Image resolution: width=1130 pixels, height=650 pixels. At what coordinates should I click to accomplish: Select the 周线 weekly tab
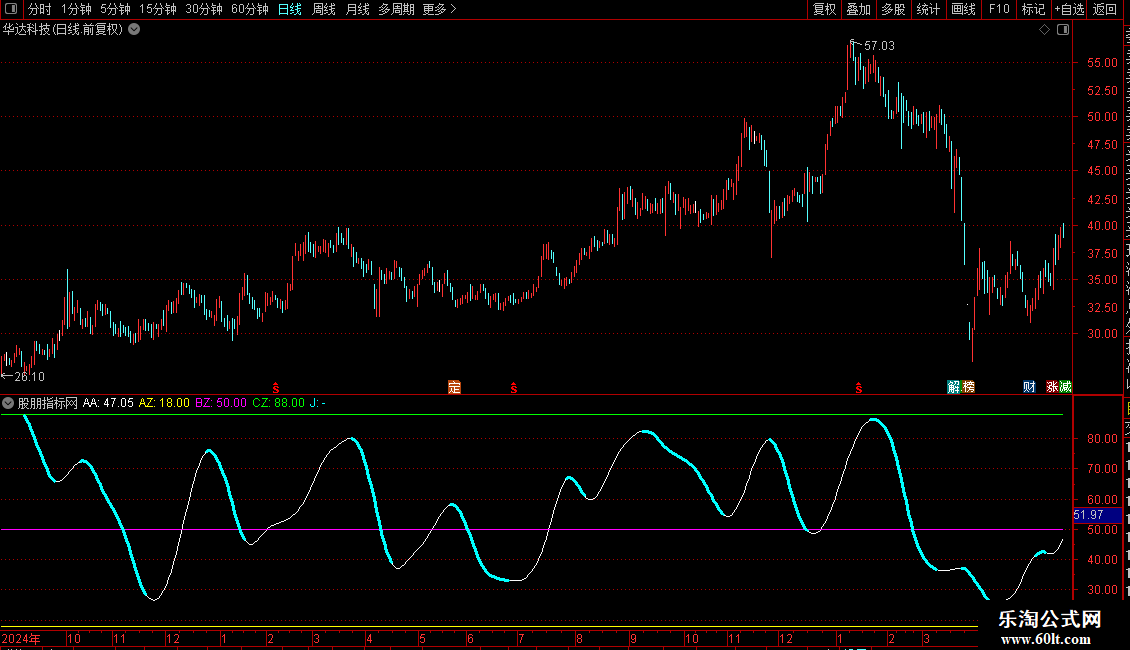pyautogui.click(x=324, y=9)
